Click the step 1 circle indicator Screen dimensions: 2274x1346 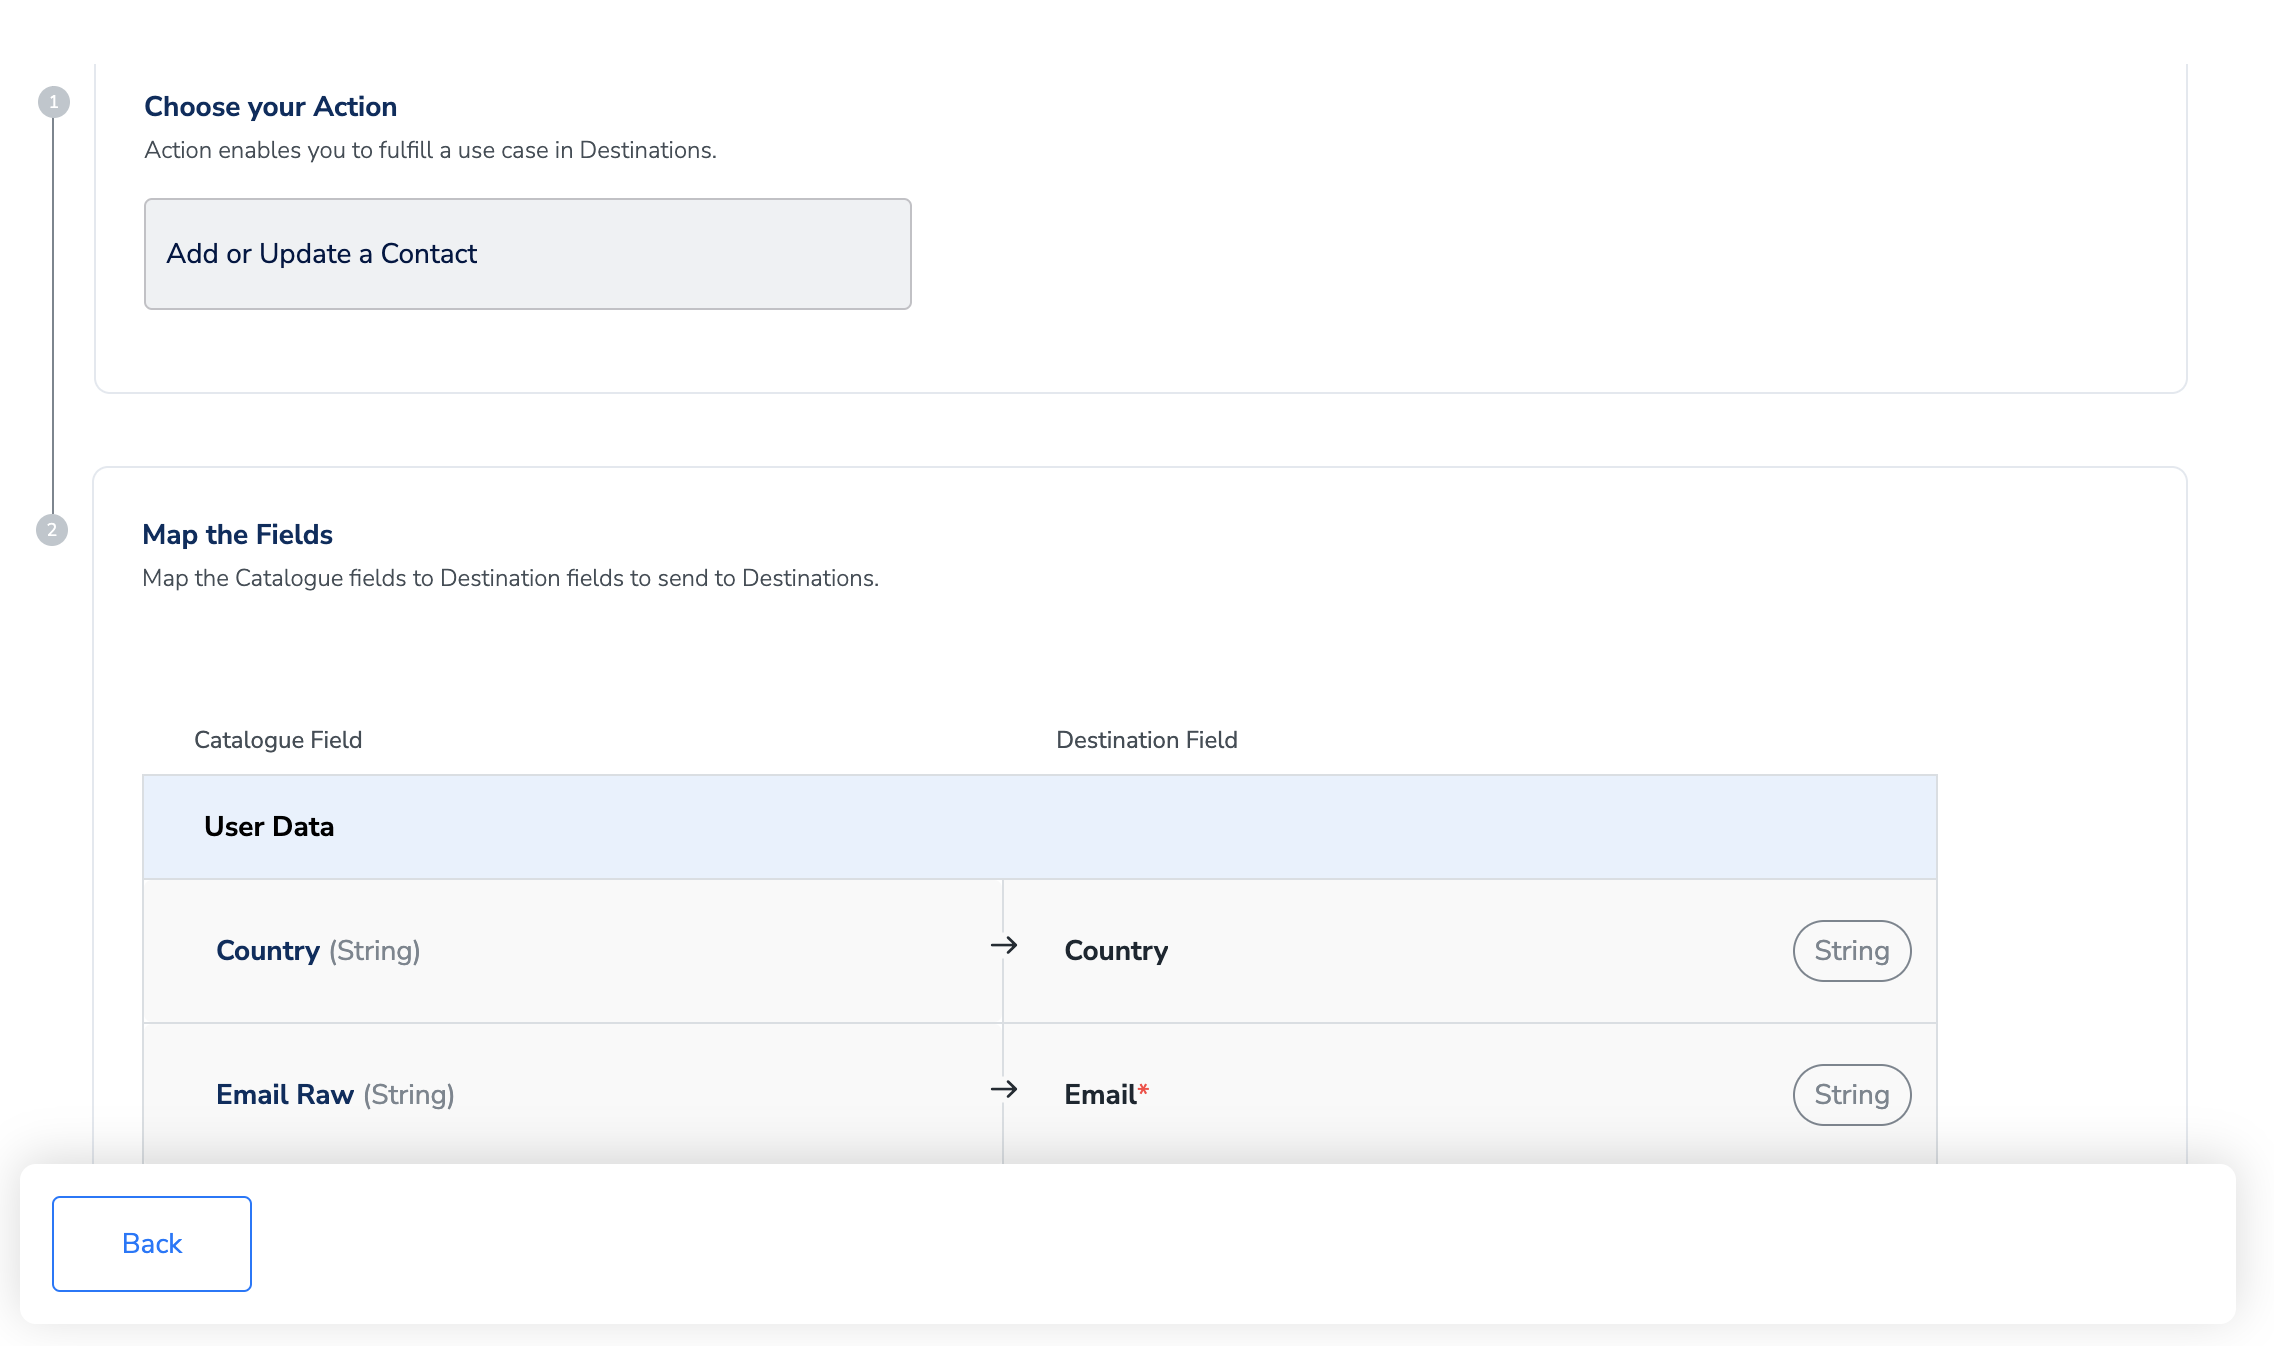[x=54, y=102]
